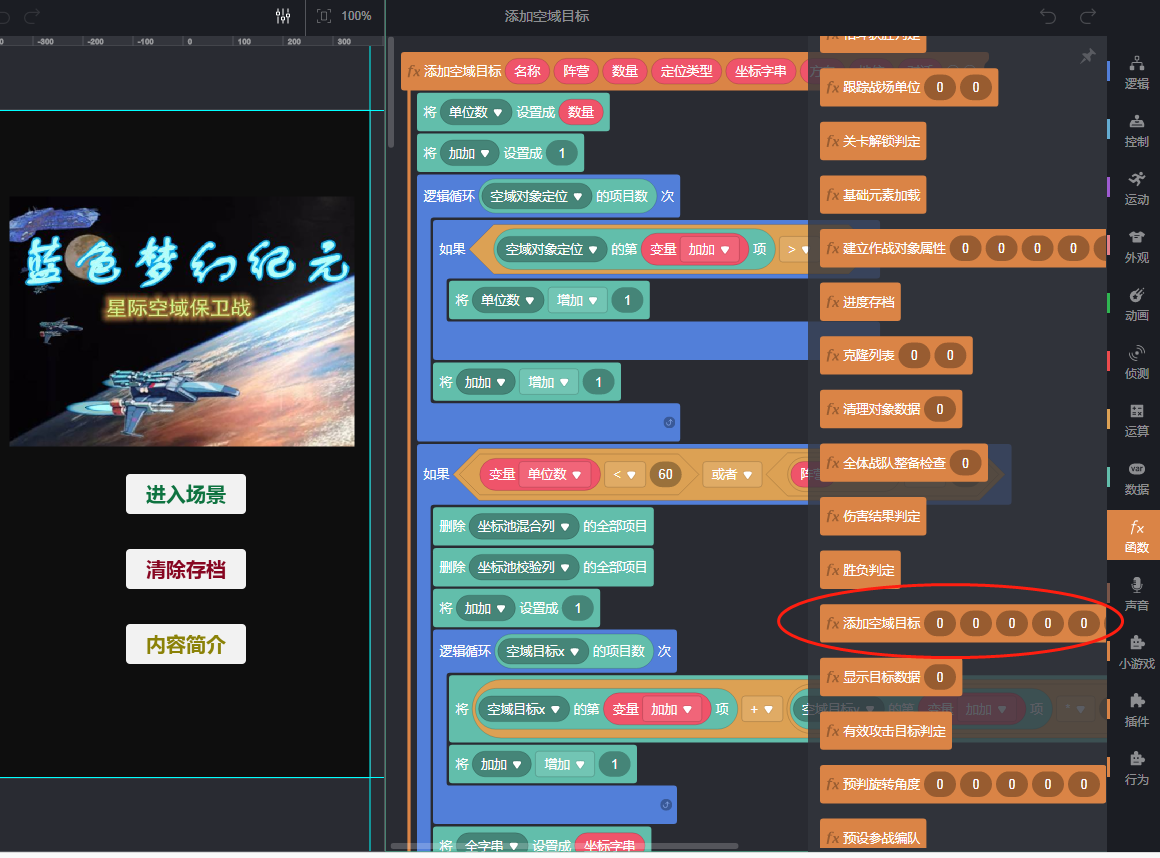This screenshot has width=1160, height=858.
Task: Click the fit-to-screen zoom icon
Action: (x=324, y=16)
